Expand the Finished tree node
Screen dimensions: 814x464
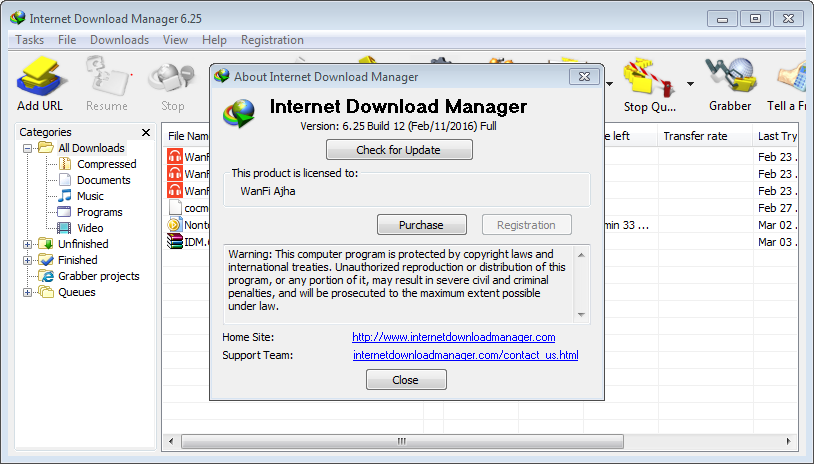[28, 260]
